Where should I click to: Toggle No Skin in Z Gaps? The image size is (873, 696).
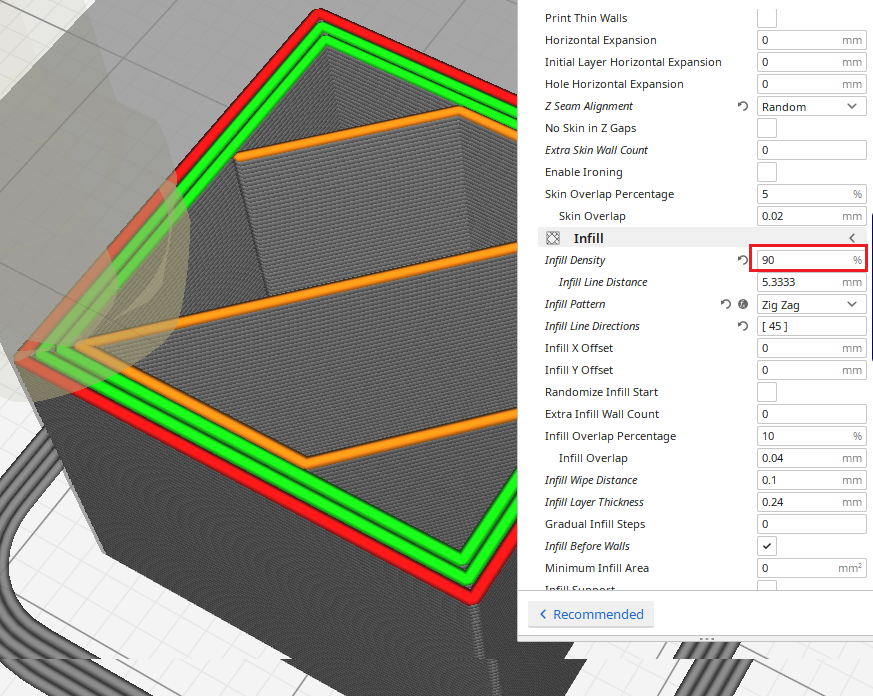click(x=767, y=128)
